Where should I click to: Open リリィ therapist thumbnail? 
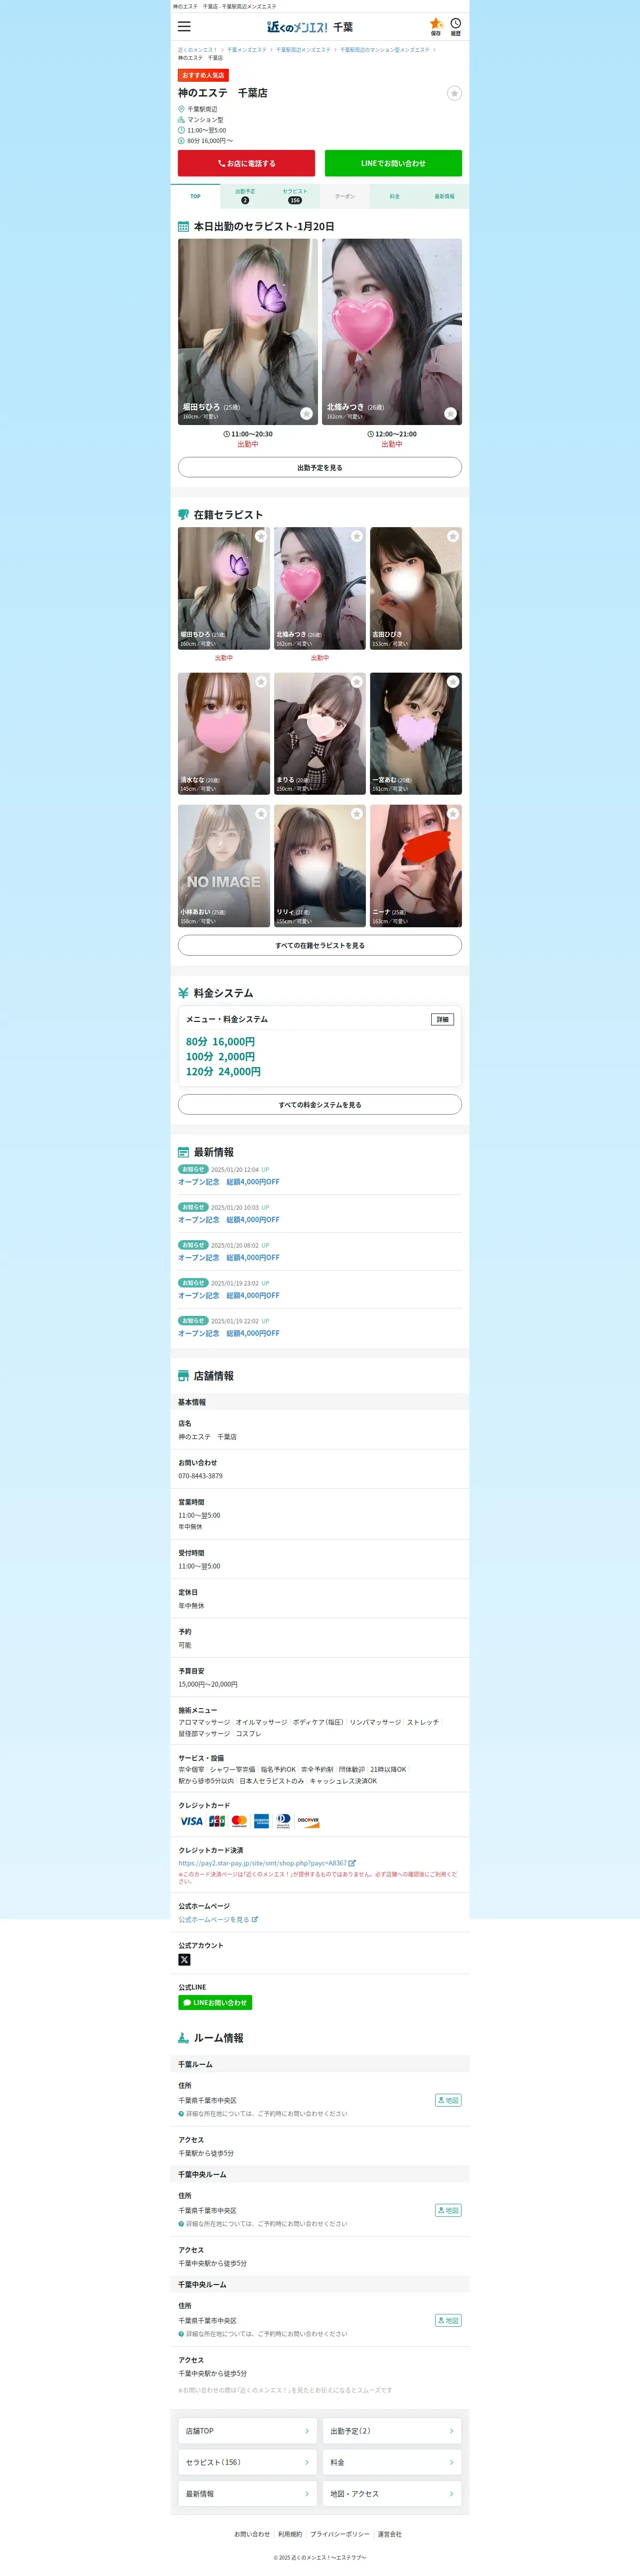[x=320, y=866]
